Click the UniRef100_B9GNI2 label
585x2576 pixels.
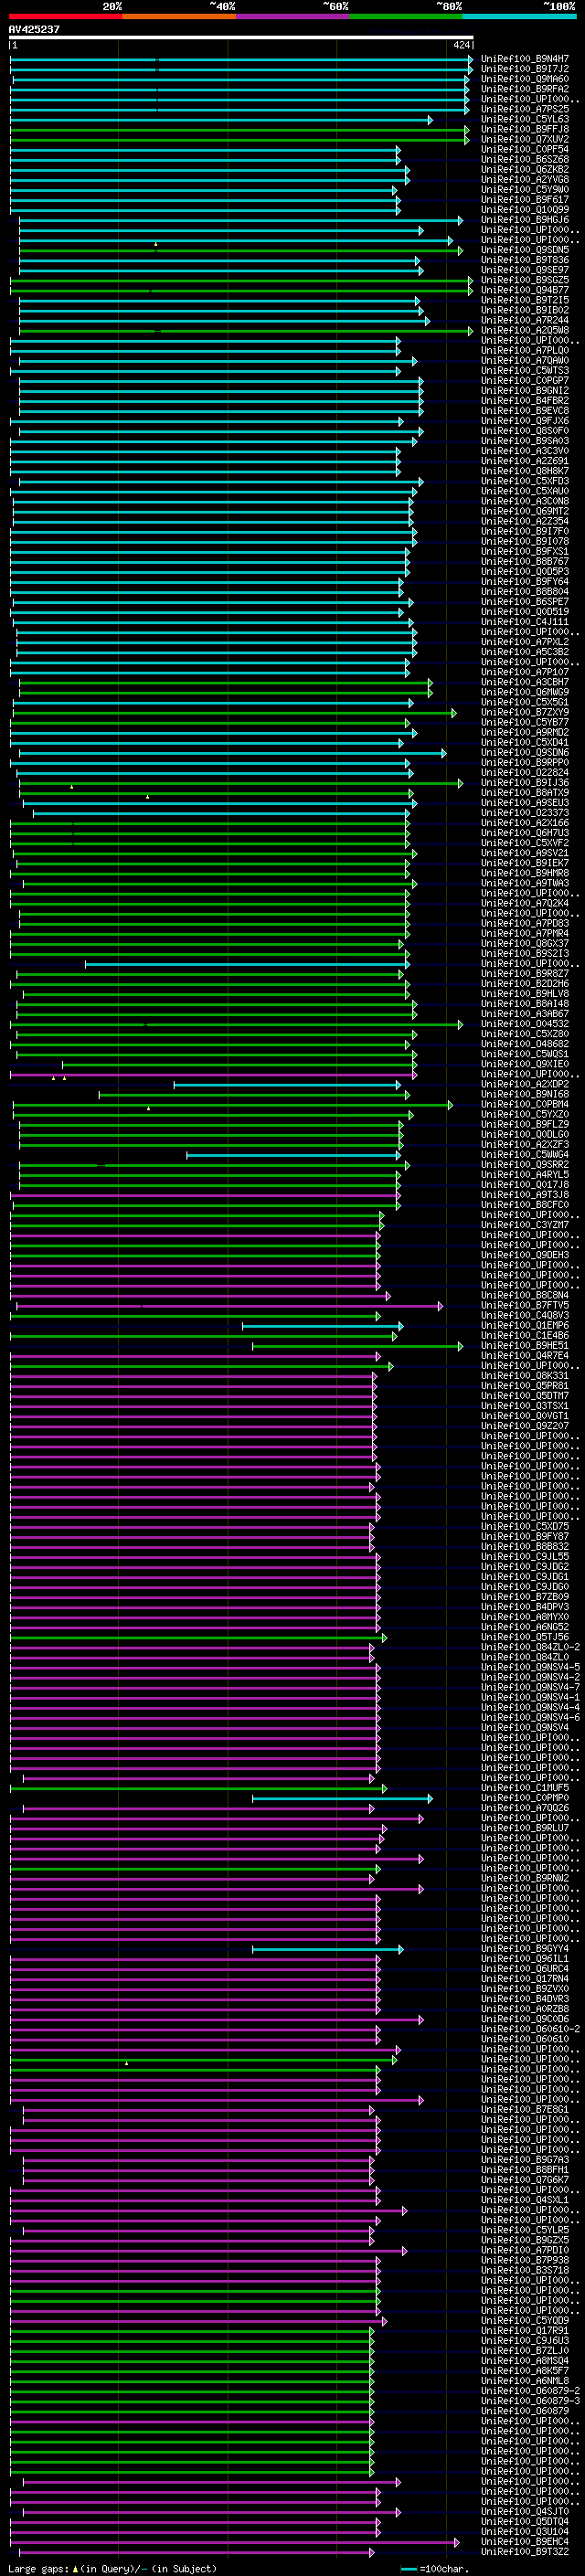(525, 390)
